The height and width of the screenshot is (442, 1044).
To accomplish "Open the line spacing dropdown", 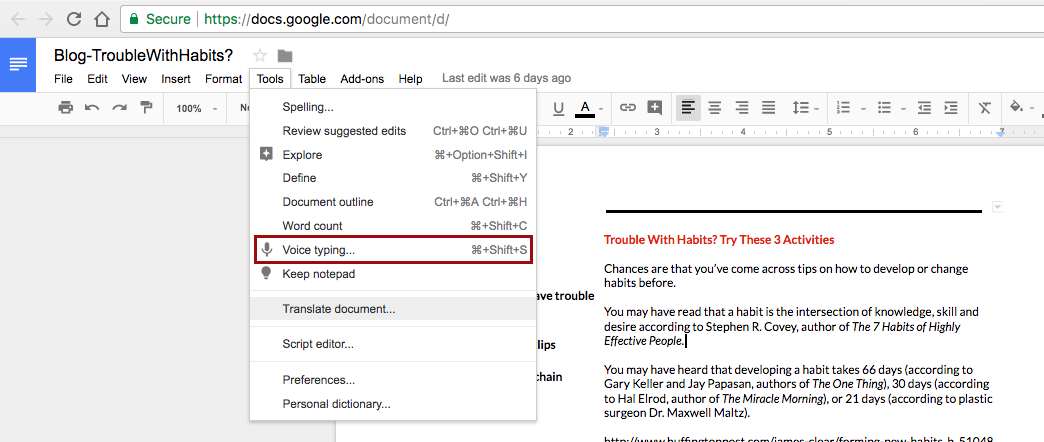I will 804,107.
